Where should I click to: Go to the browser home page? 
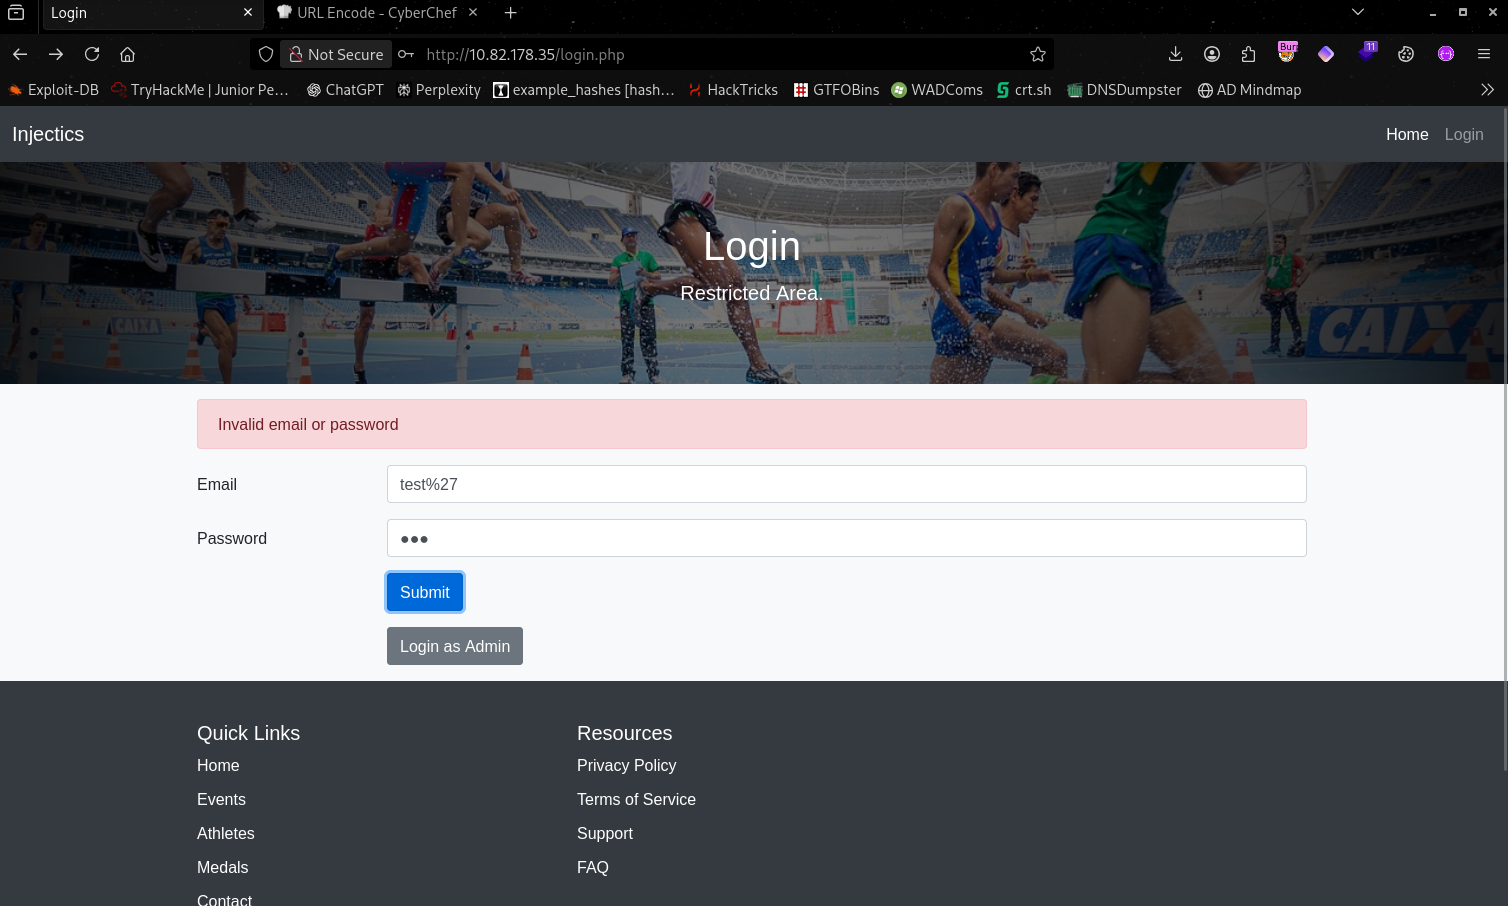coord(127,54)
